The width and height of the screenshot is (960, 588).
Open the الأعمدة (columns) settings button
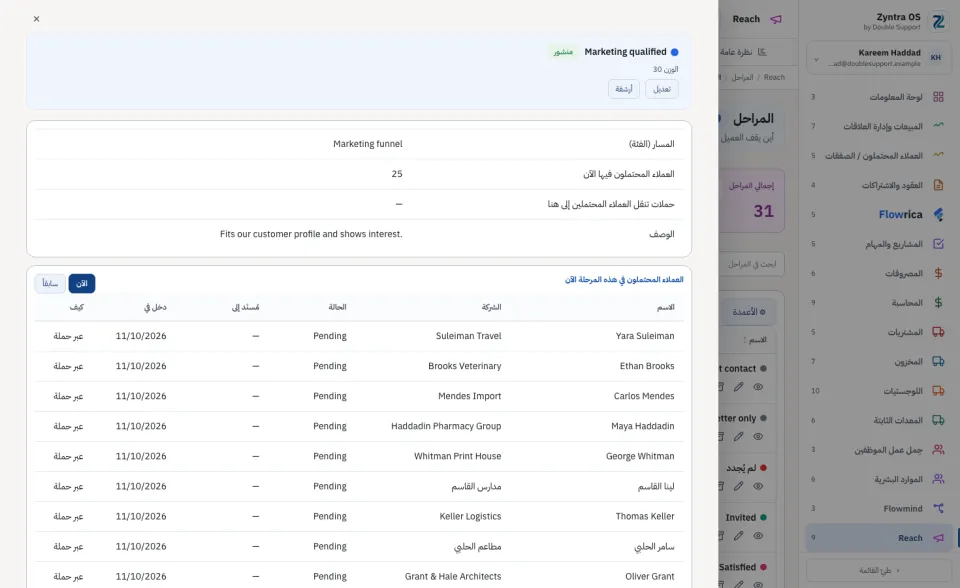(748, 312)
